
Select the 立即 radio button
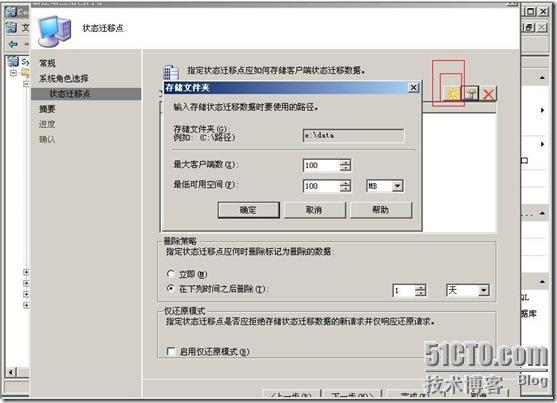tap(171, 274)
